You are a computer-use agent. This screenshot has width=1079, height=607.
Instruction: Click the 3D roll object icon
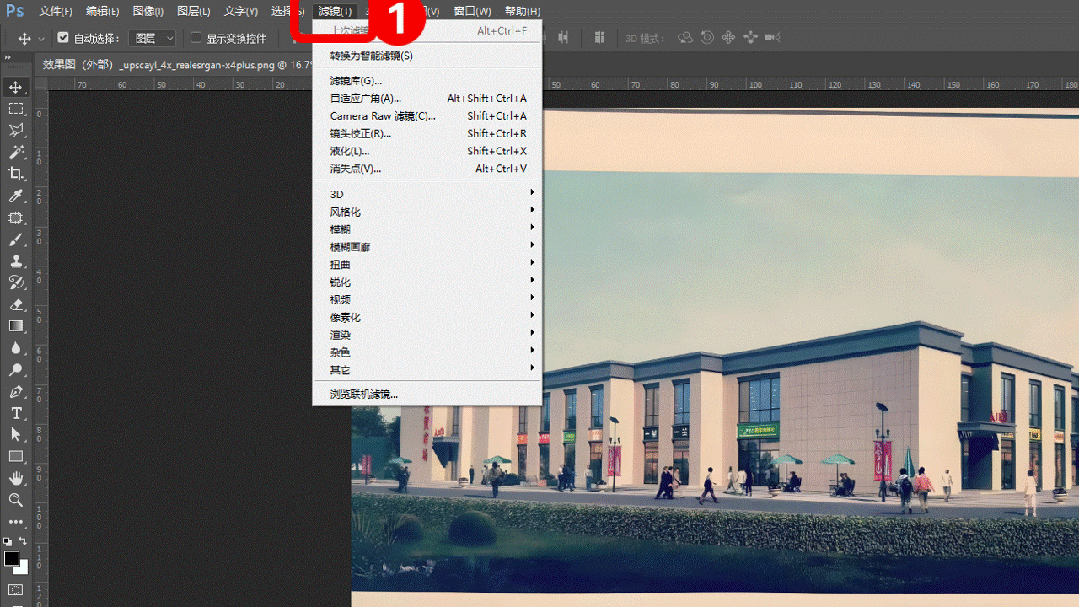click(707, 37)
